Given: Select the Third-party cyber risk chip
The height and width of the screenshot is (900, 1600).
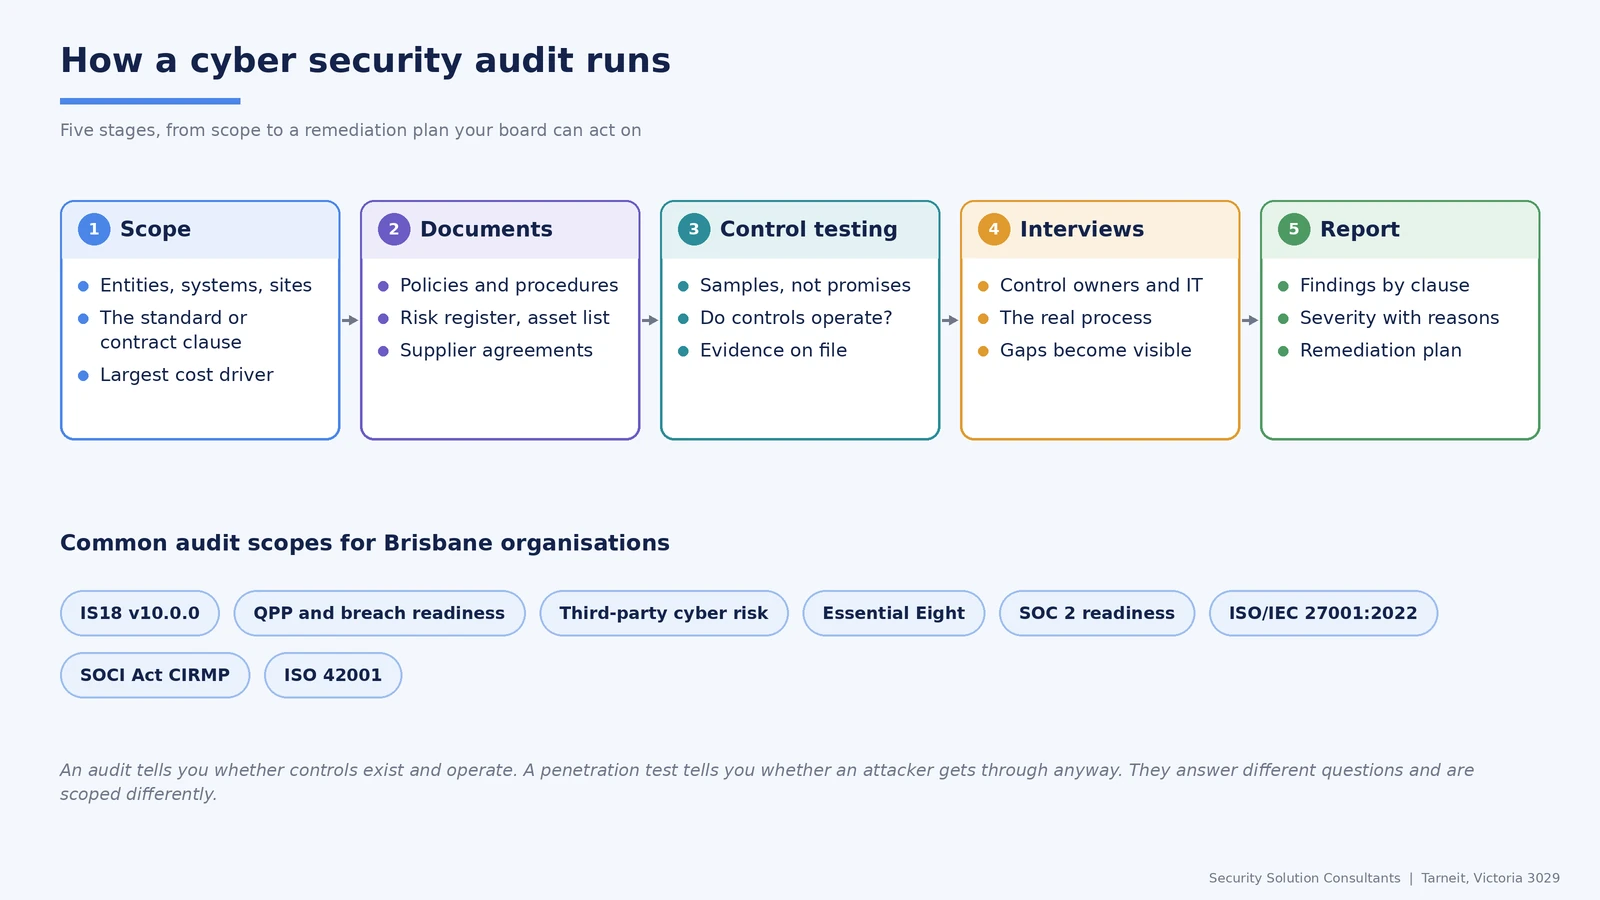Looking at the screenshot, I should click(x=664, y=613).
